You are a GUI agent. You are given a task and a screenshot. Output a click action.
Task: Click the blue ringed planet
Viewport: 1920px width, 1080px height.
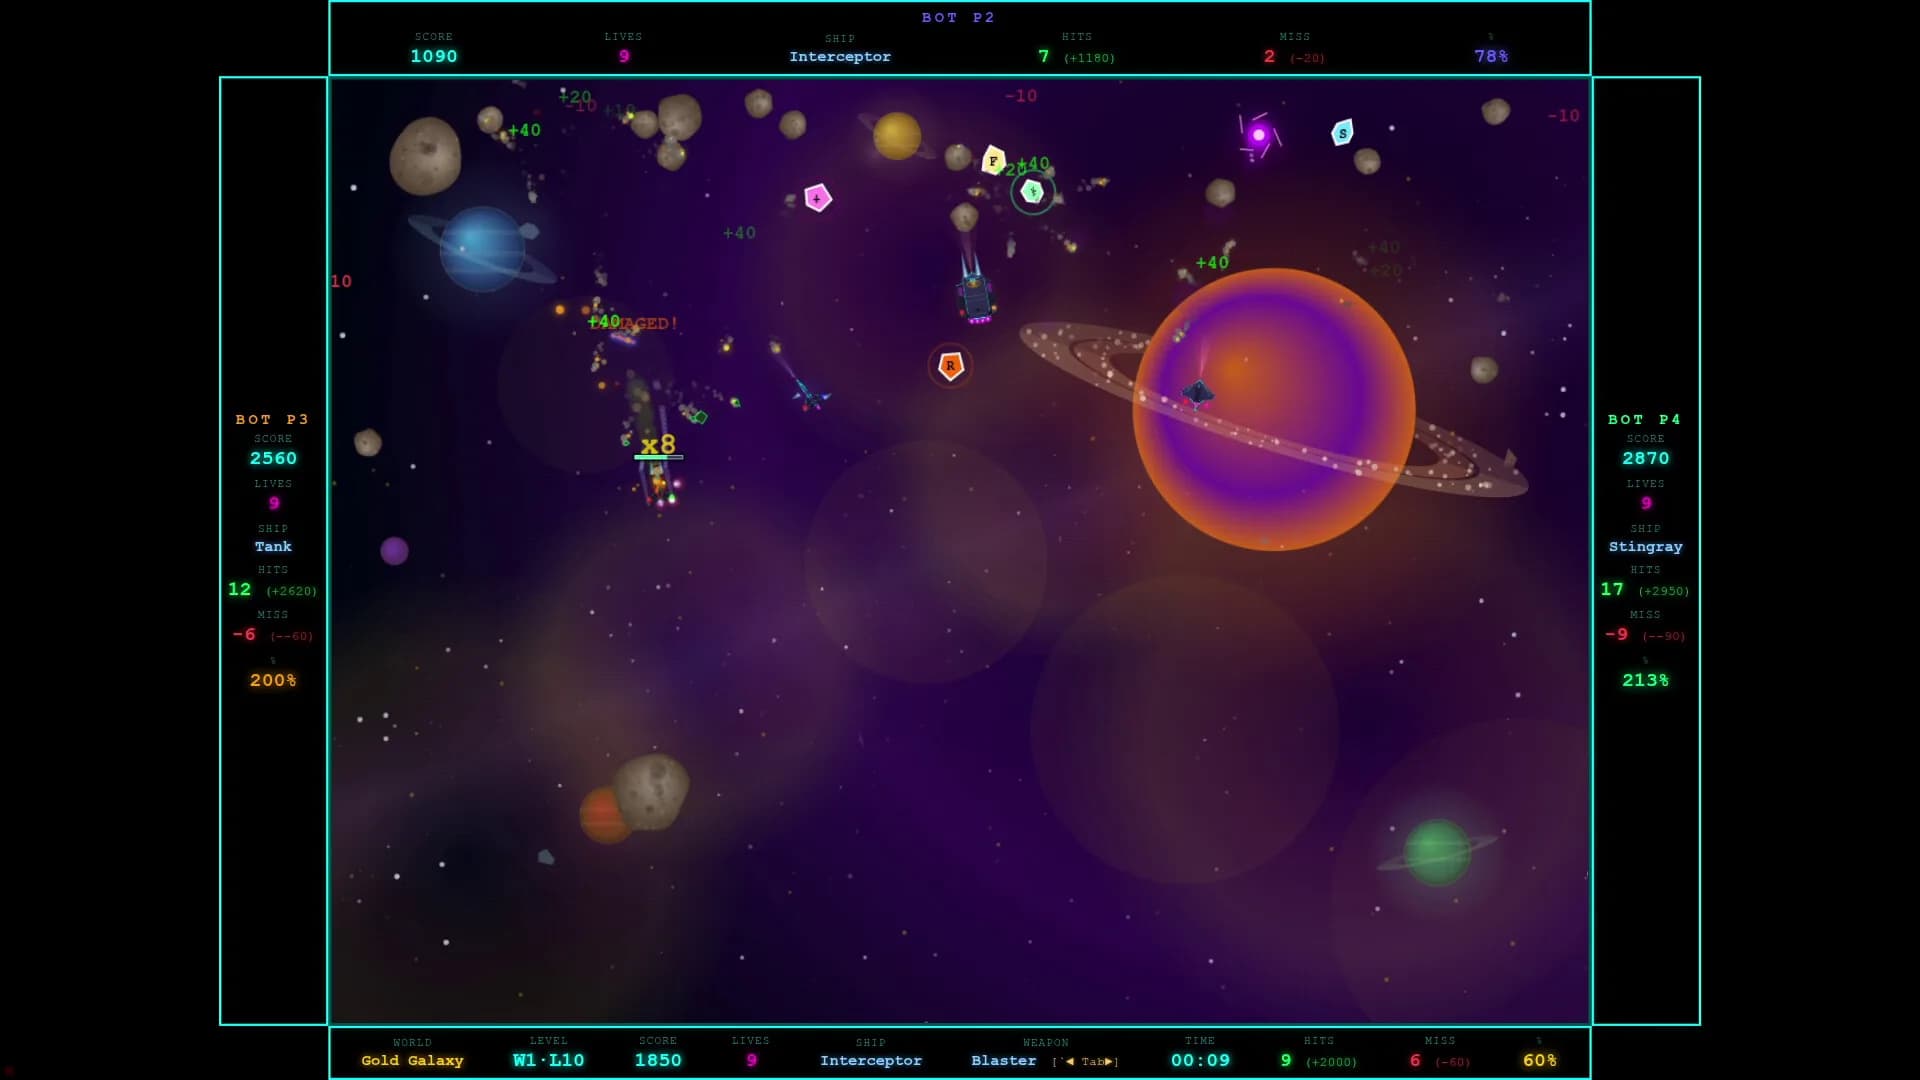(482, 249)
